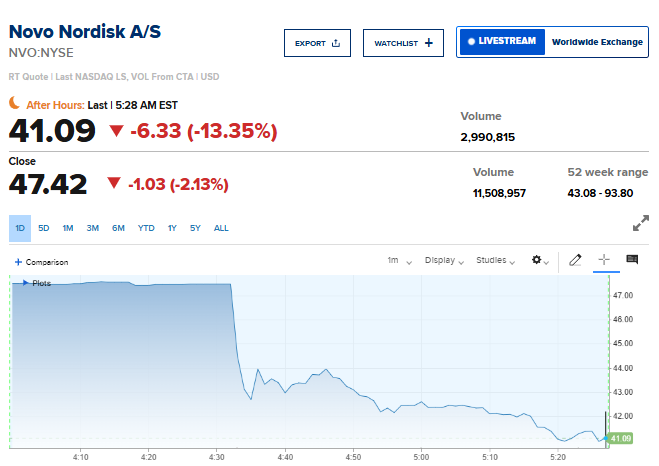Open the Display dropdown

pos(445,260)
